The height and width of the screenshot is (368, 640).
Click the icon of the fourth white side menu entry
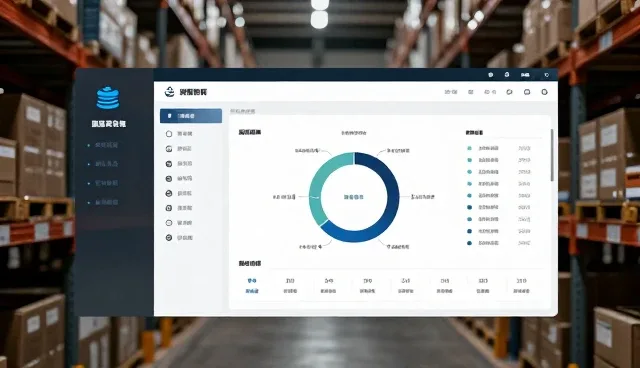pyautogui.click(x=169, y=164)
